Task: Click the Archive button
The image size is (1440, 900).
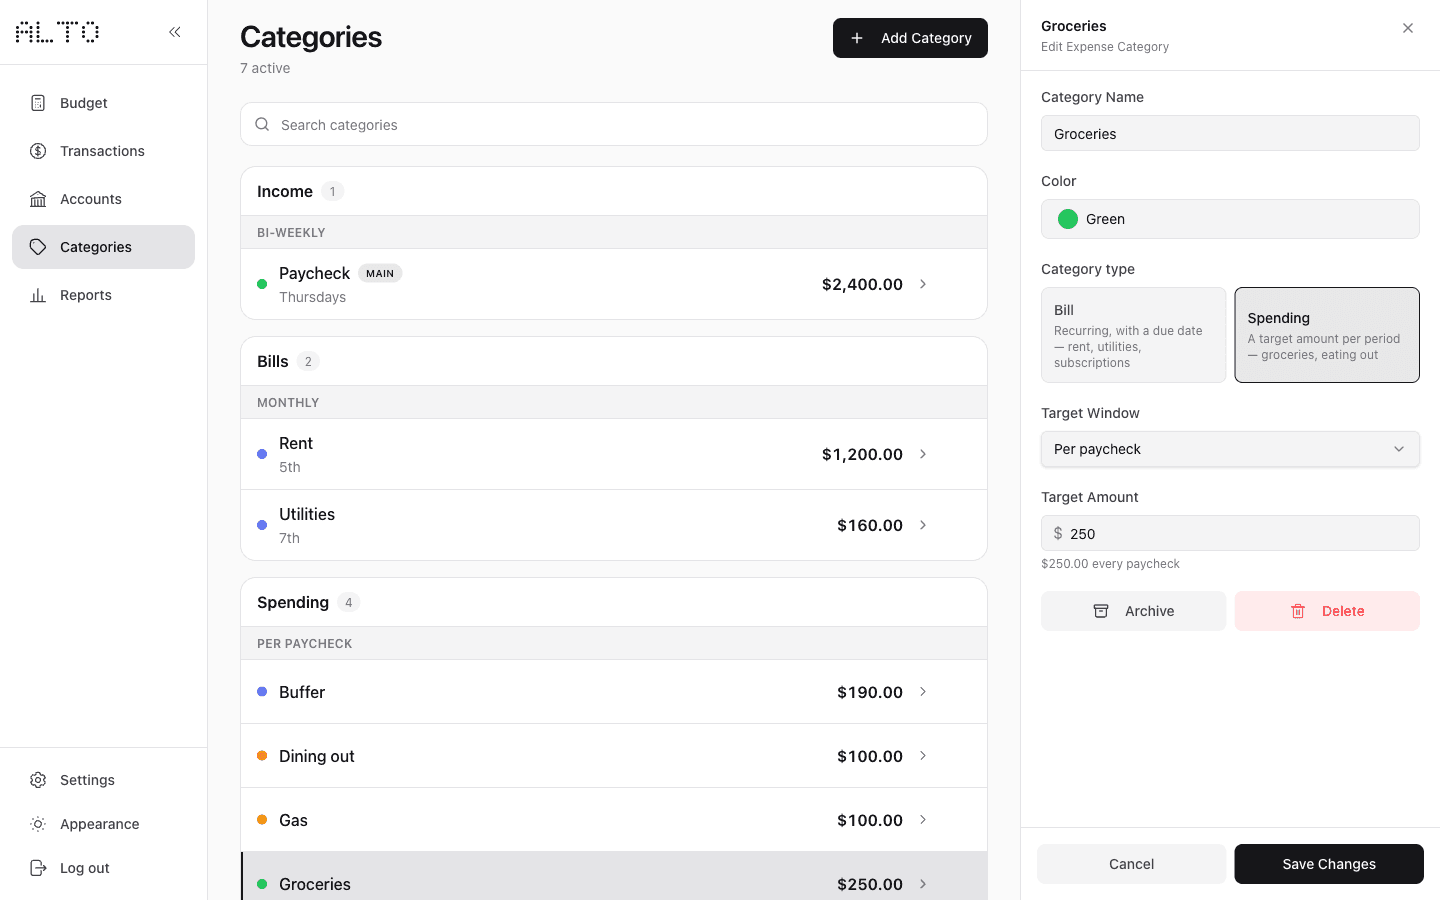Action: click(x=1133, y=611)
